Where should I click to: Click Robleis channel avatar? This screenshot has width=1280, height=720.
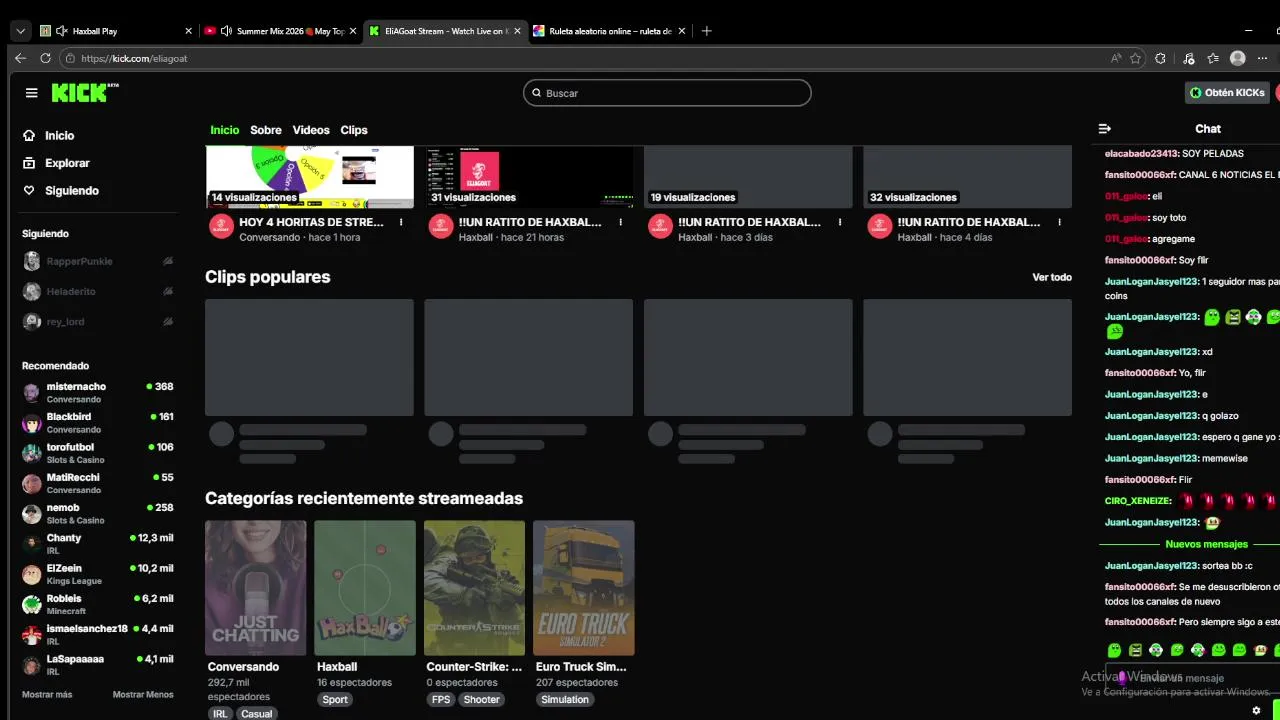coord(32,604)
